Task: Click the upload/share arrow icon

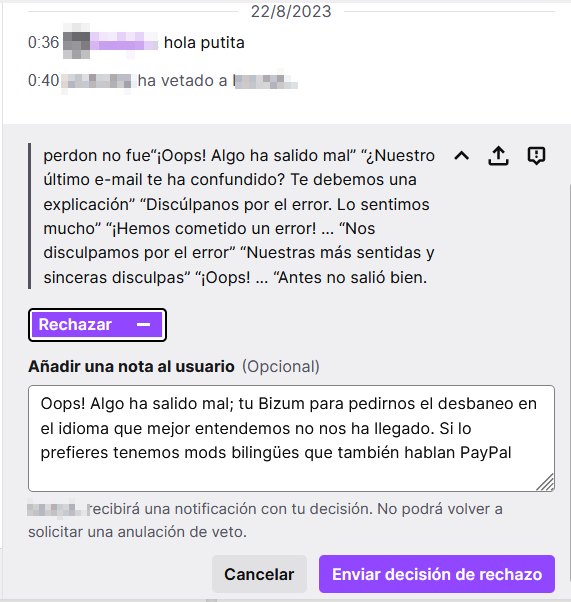Action: [x=498, y=156]
